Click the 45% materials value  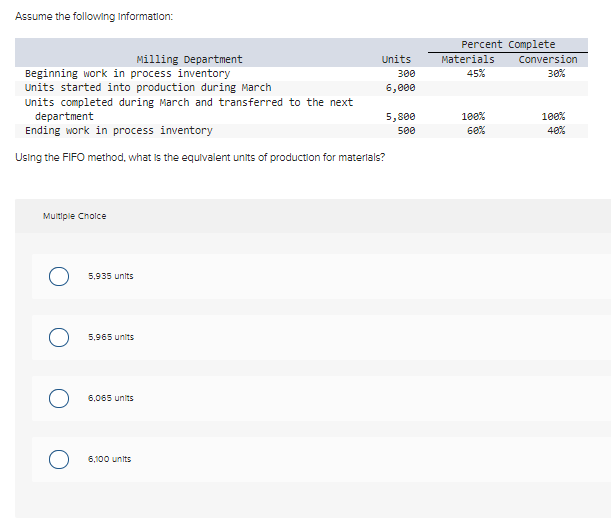476,73
